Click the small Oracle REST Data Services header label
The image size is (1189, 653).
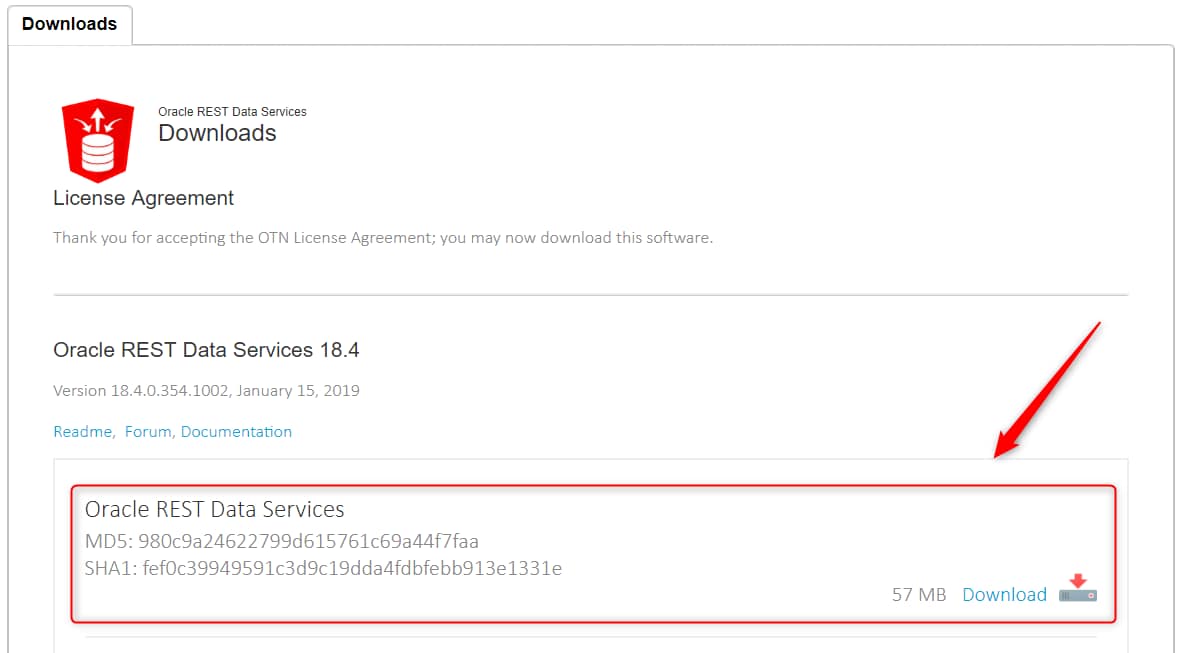232,112
